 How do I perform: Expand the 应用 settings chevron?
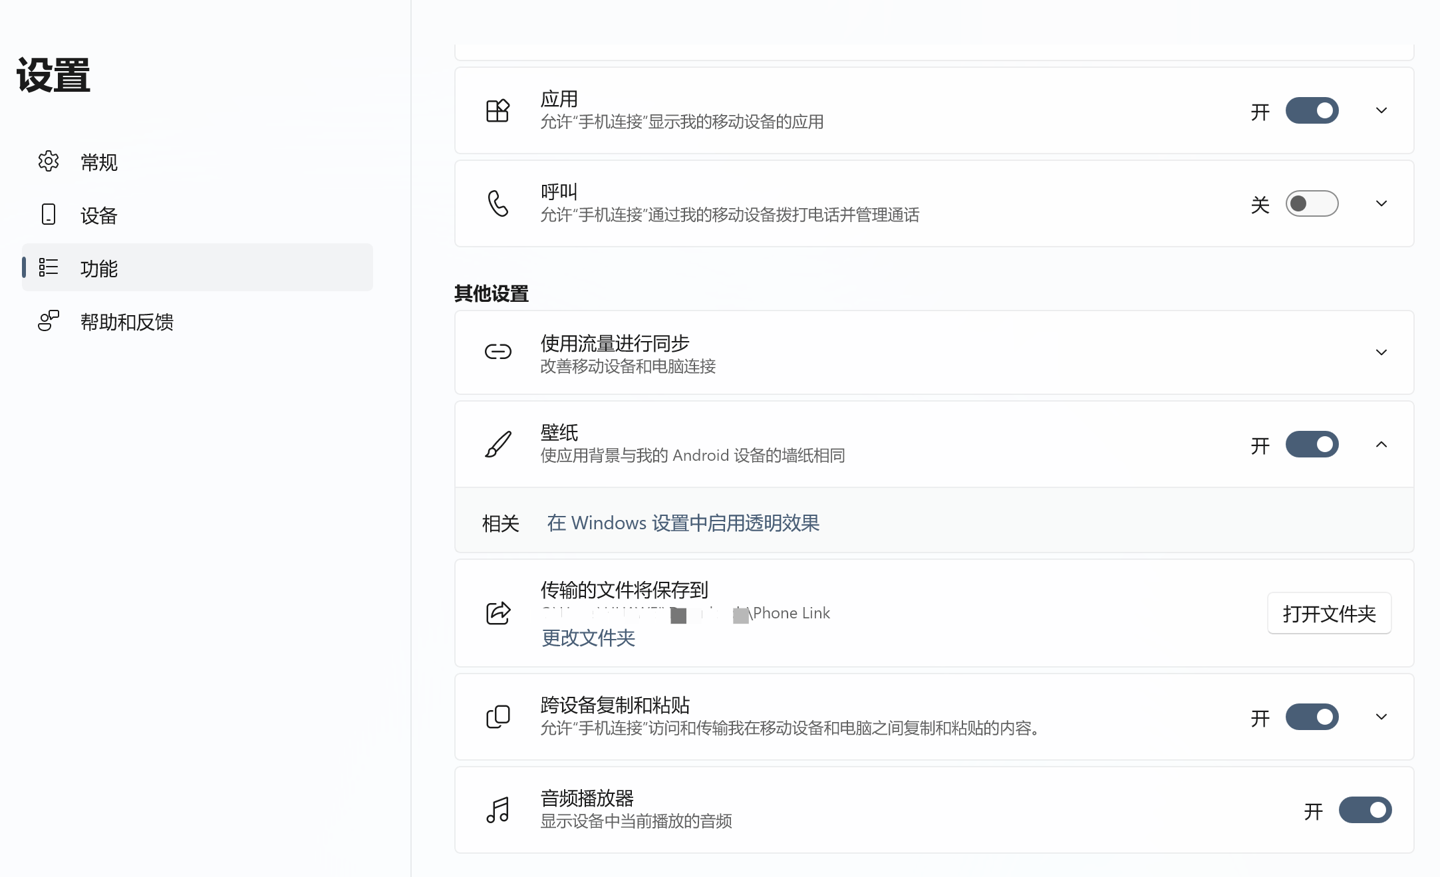(x=1381, y=110)
